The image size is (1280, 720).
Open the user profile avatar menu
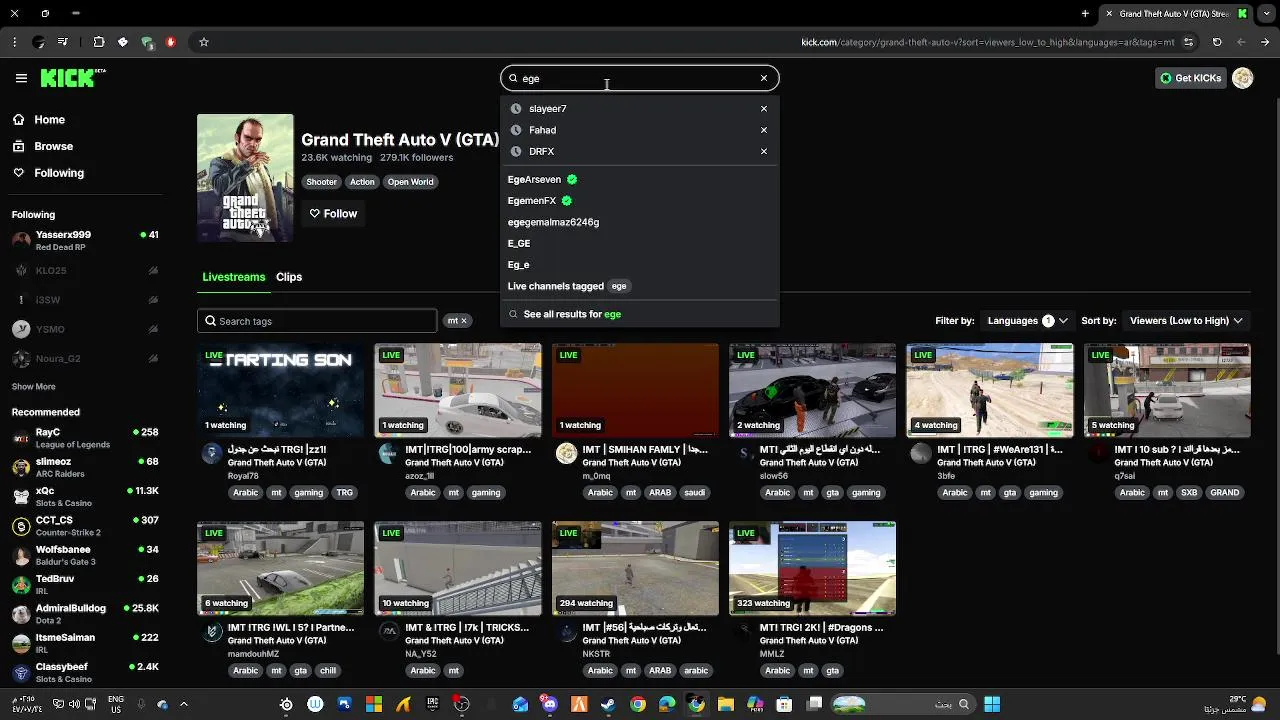(x=1243, y=78)
